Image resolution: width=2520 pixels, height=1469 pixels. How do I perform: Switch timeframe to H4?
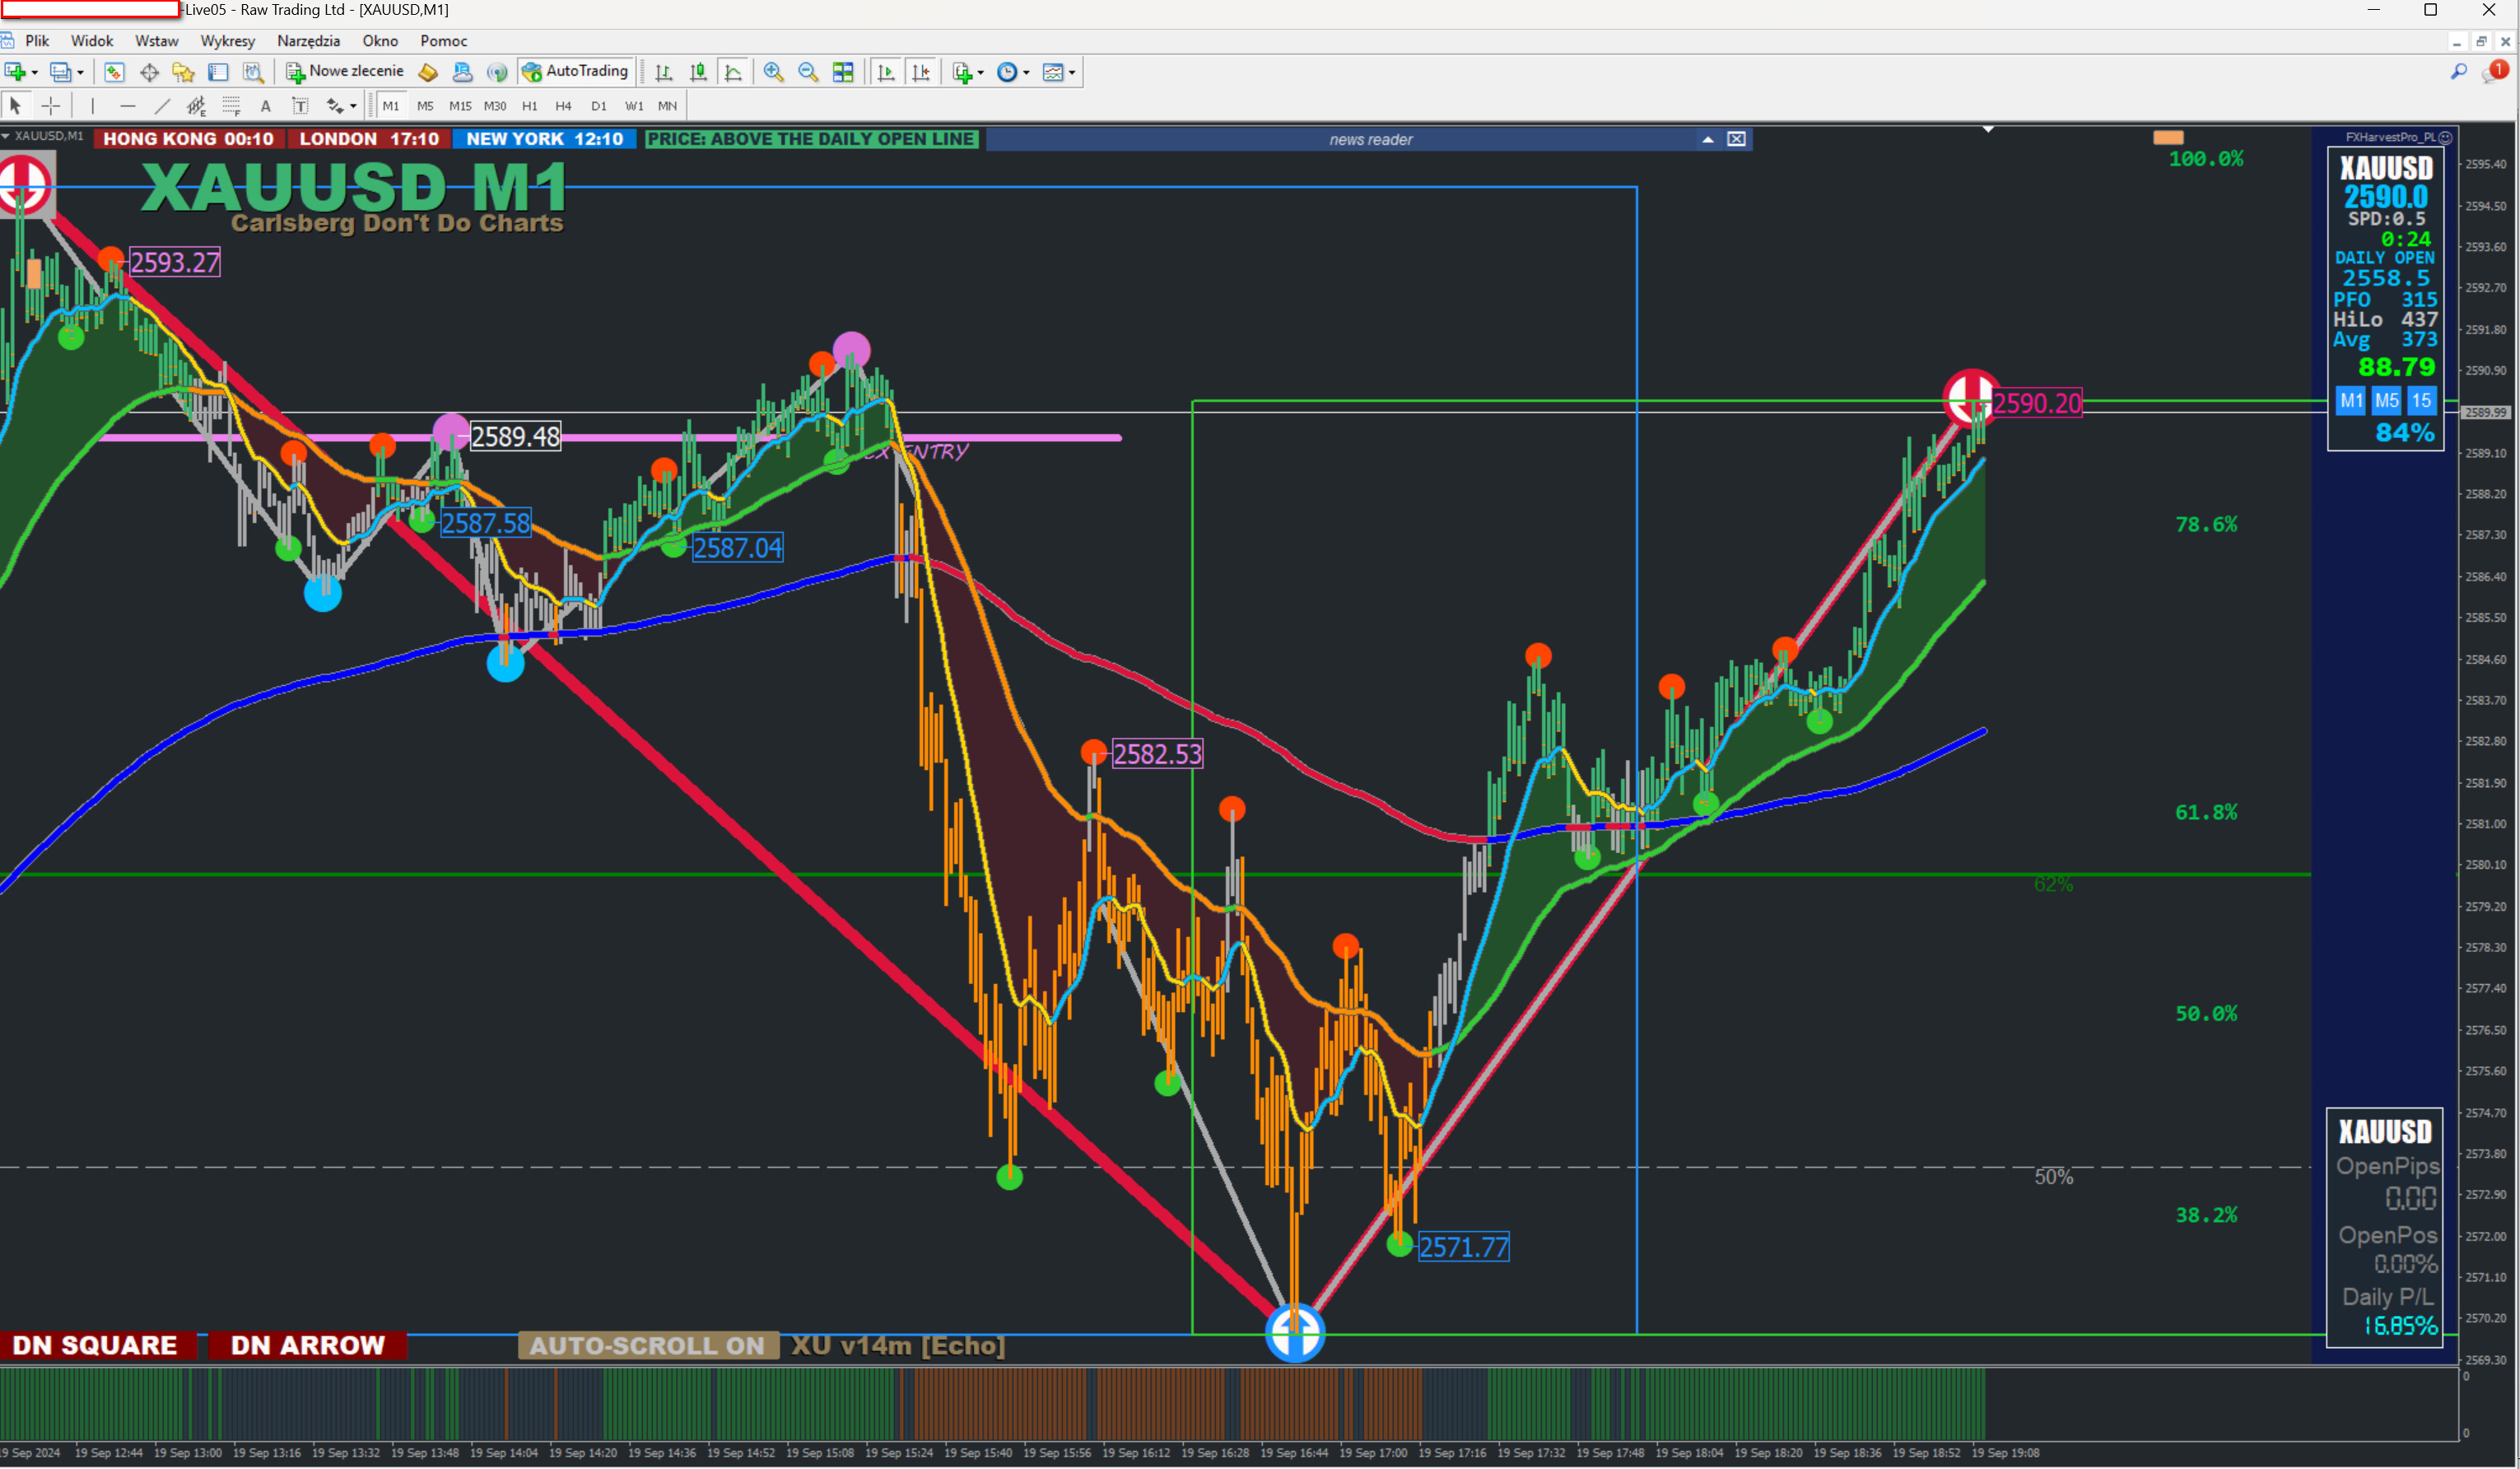tap(563, 106)
